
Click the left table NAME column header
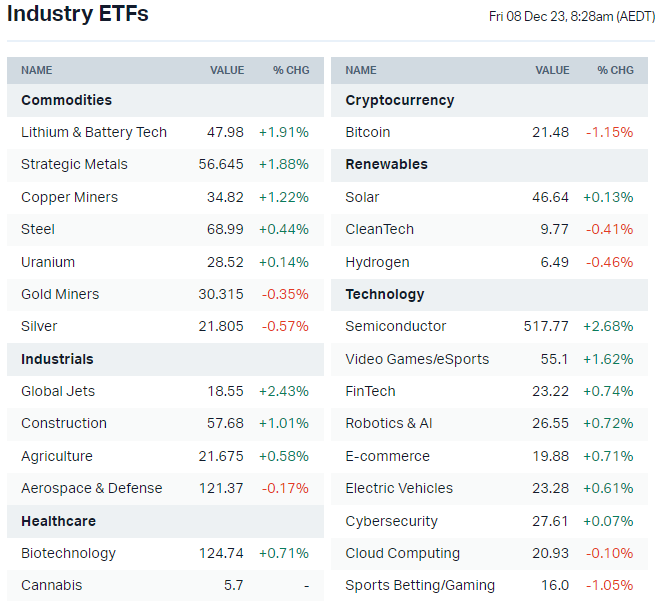pos(37,70)
